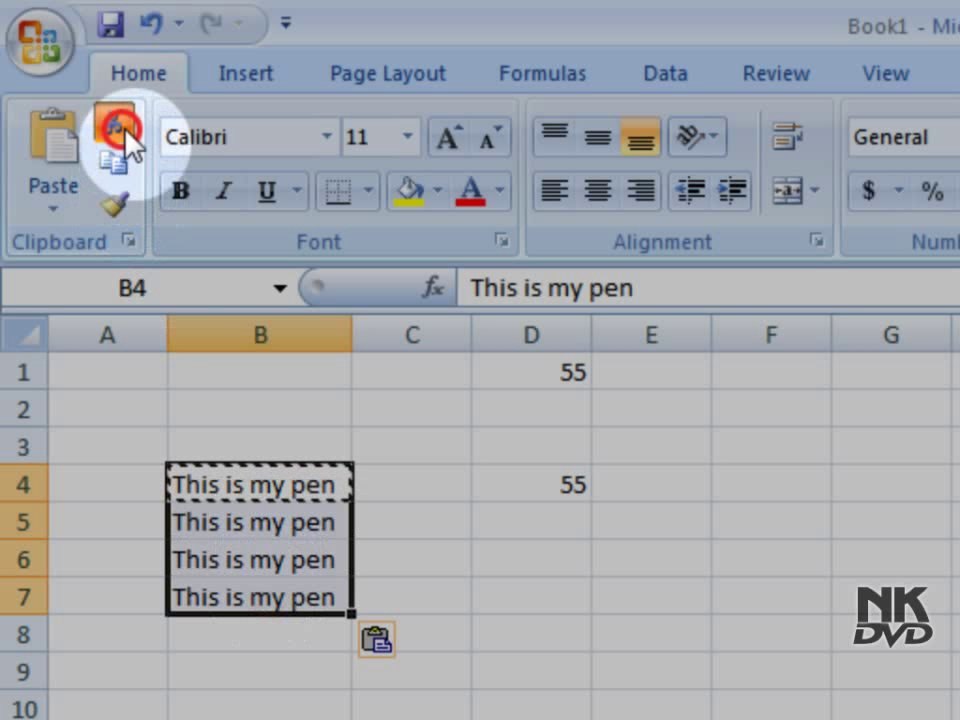Click the Insert Function fx button
The height and width of the screenshot is (720, 960).
(433, 287)
